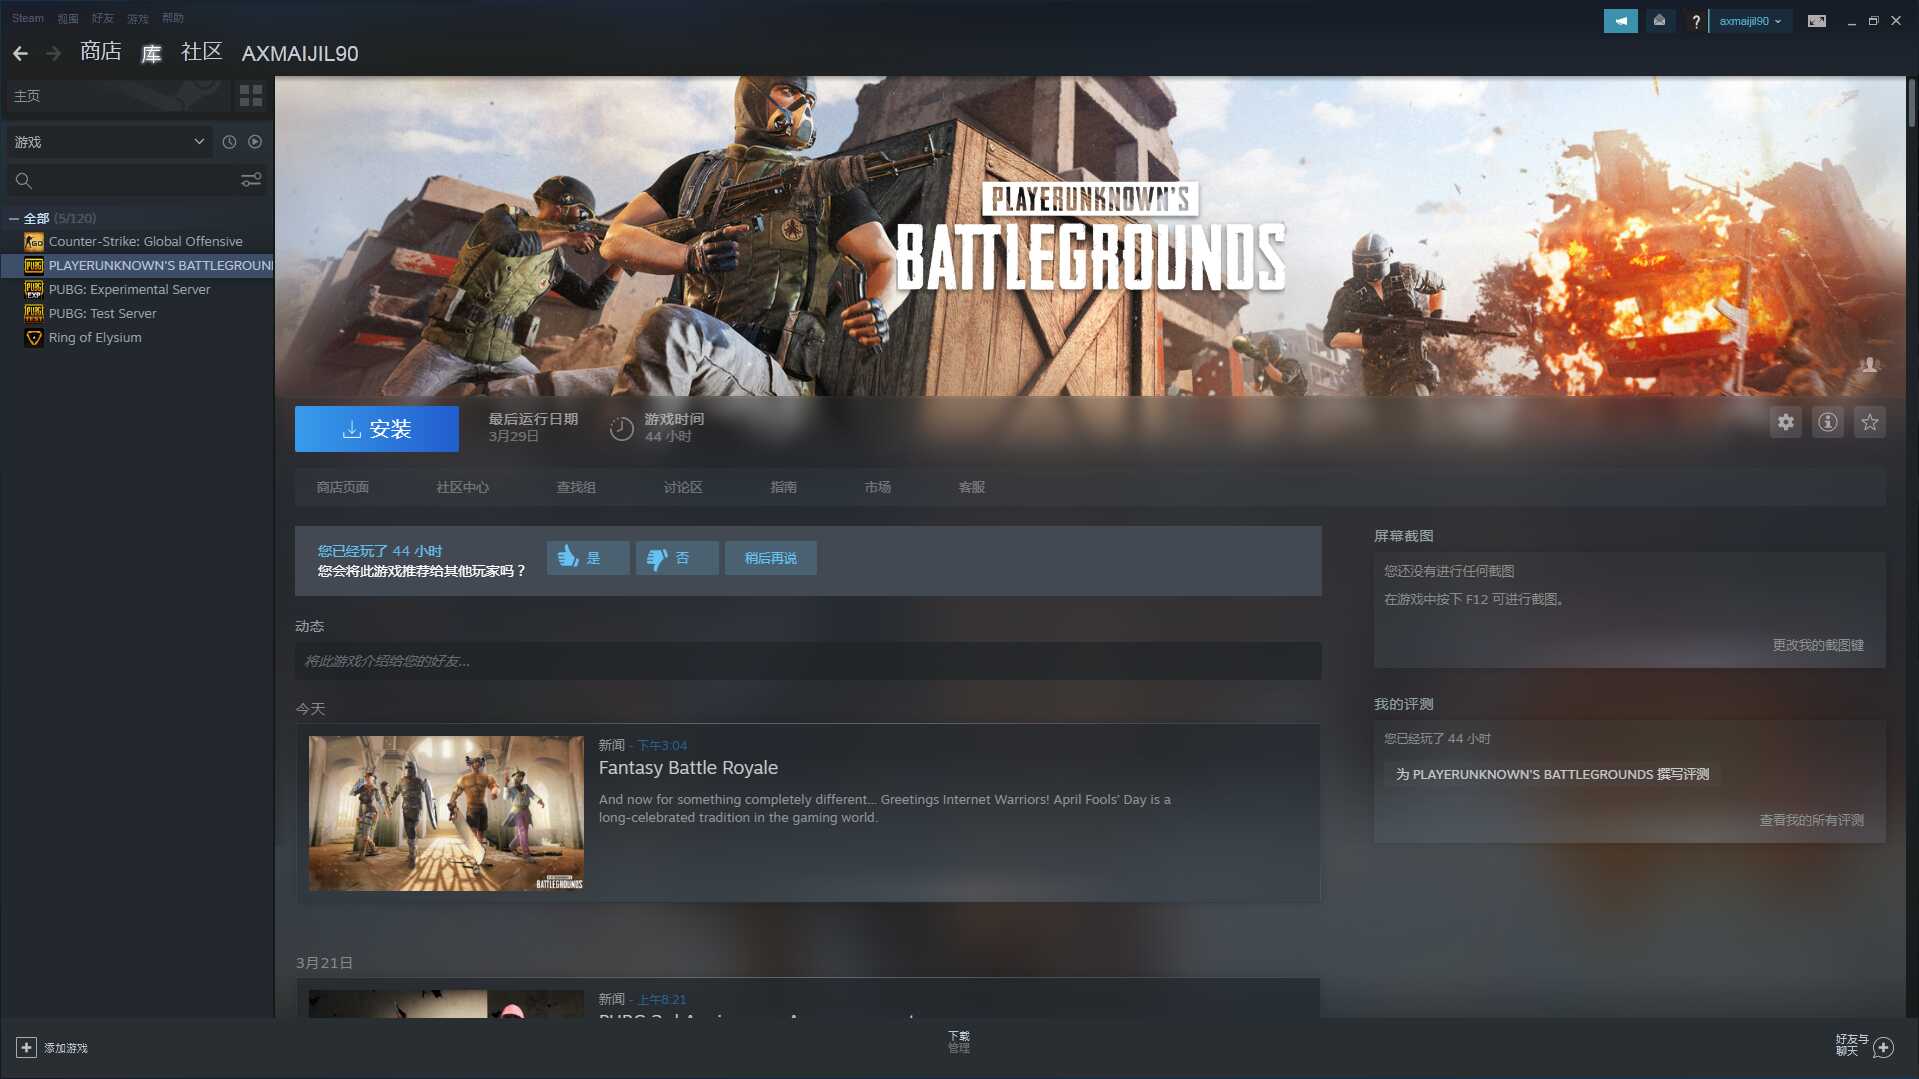Open the Steam menu

(x=28, y=18)
